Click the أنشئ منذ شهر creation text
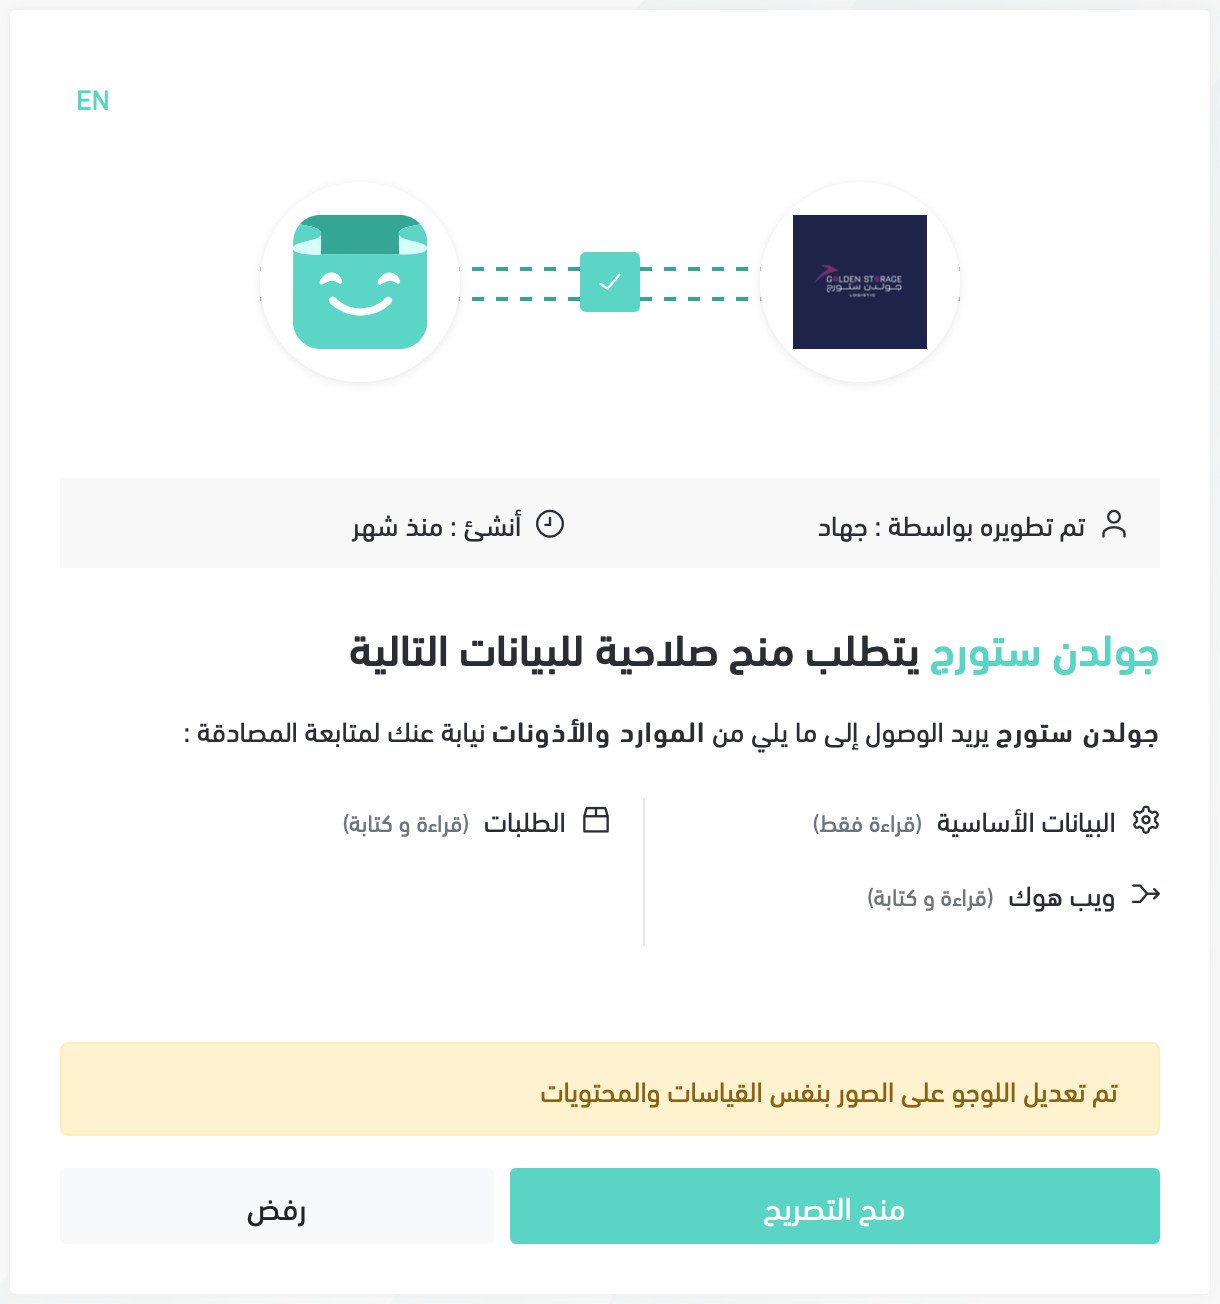 click(436, 526)
